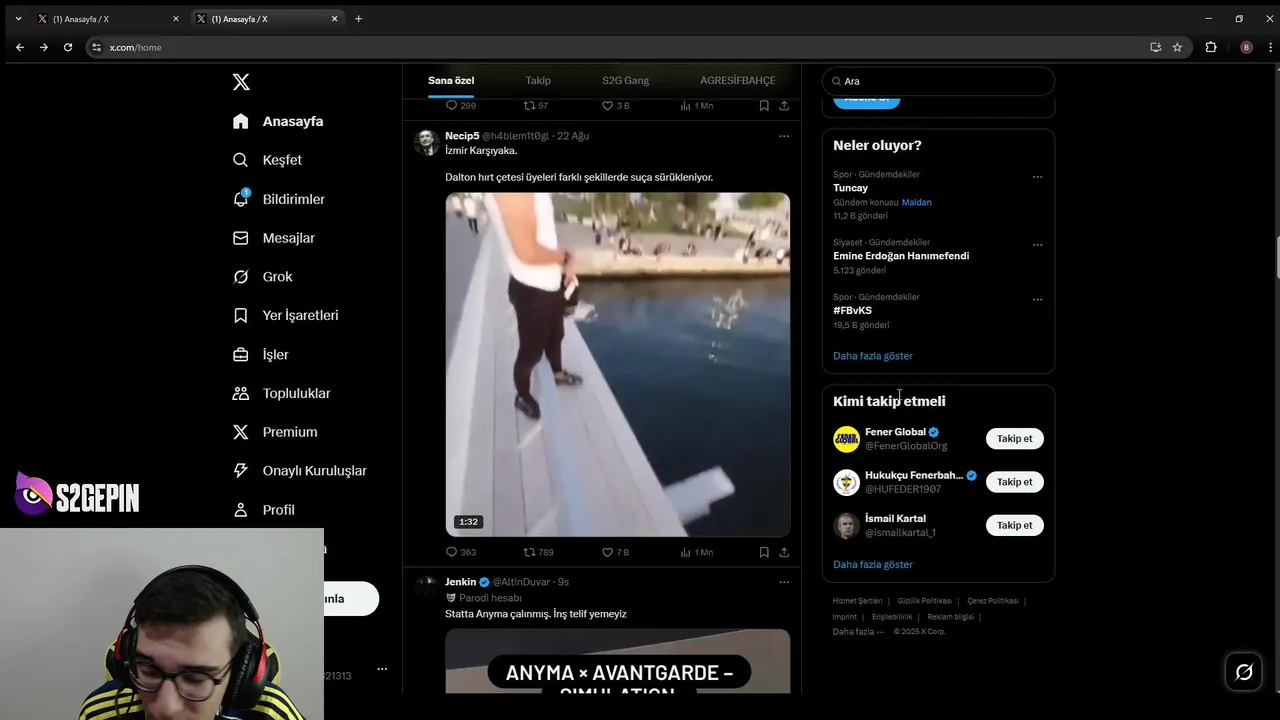The height and width of the screenshot is (720, 1280).
Task: Open Jenkin profile name
Action: tap(460, 582)
